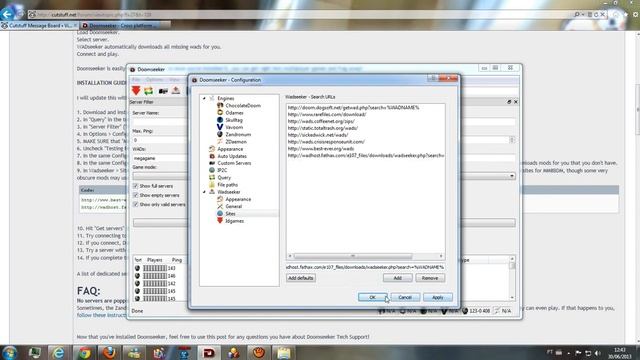The height and width of the screenshot is (360, 640).
Task: Click Add defaults button
Action: (301, 278)
